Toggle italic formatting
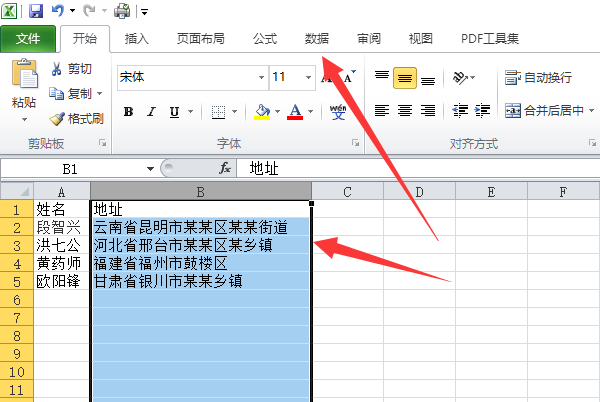The height and width of the screenshot is (402, 600). [x=152, y=112]
